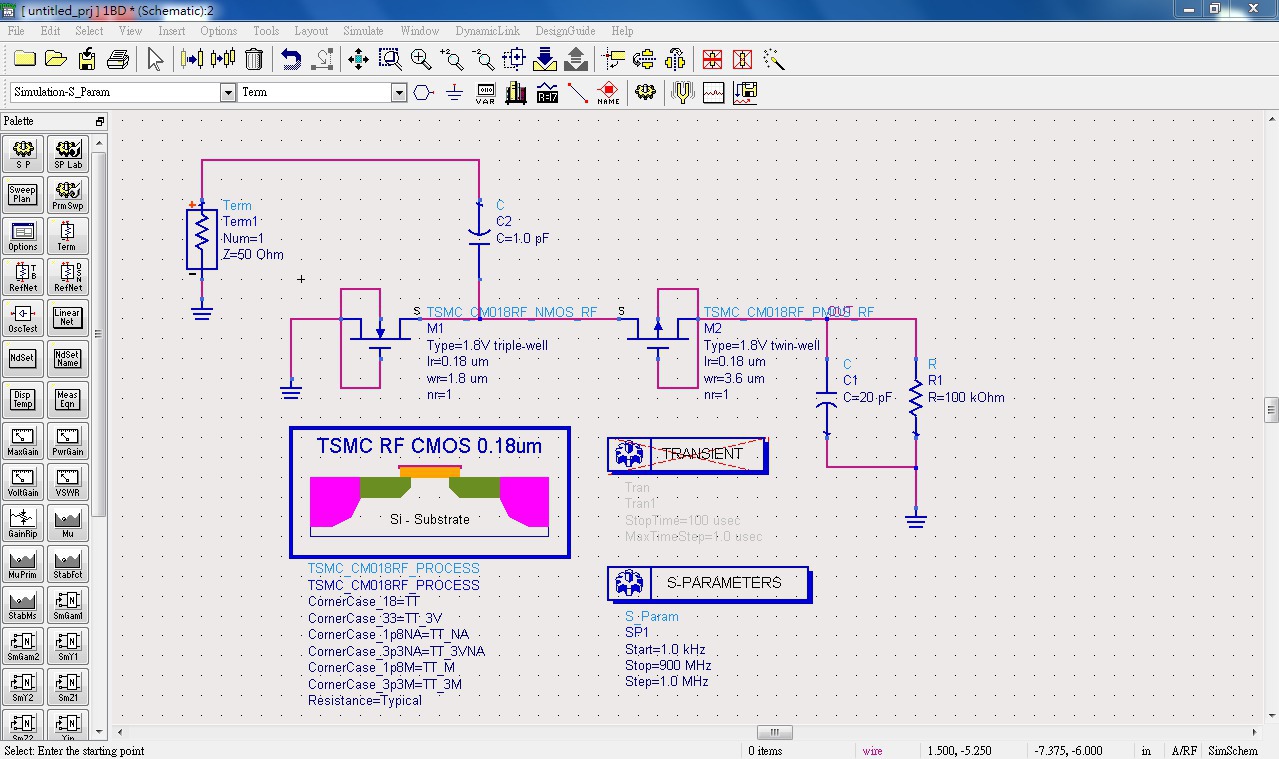This screenshot has width=1279, height=759.
Task: Open the Simulate menu
Action: [x=363, y=31]
